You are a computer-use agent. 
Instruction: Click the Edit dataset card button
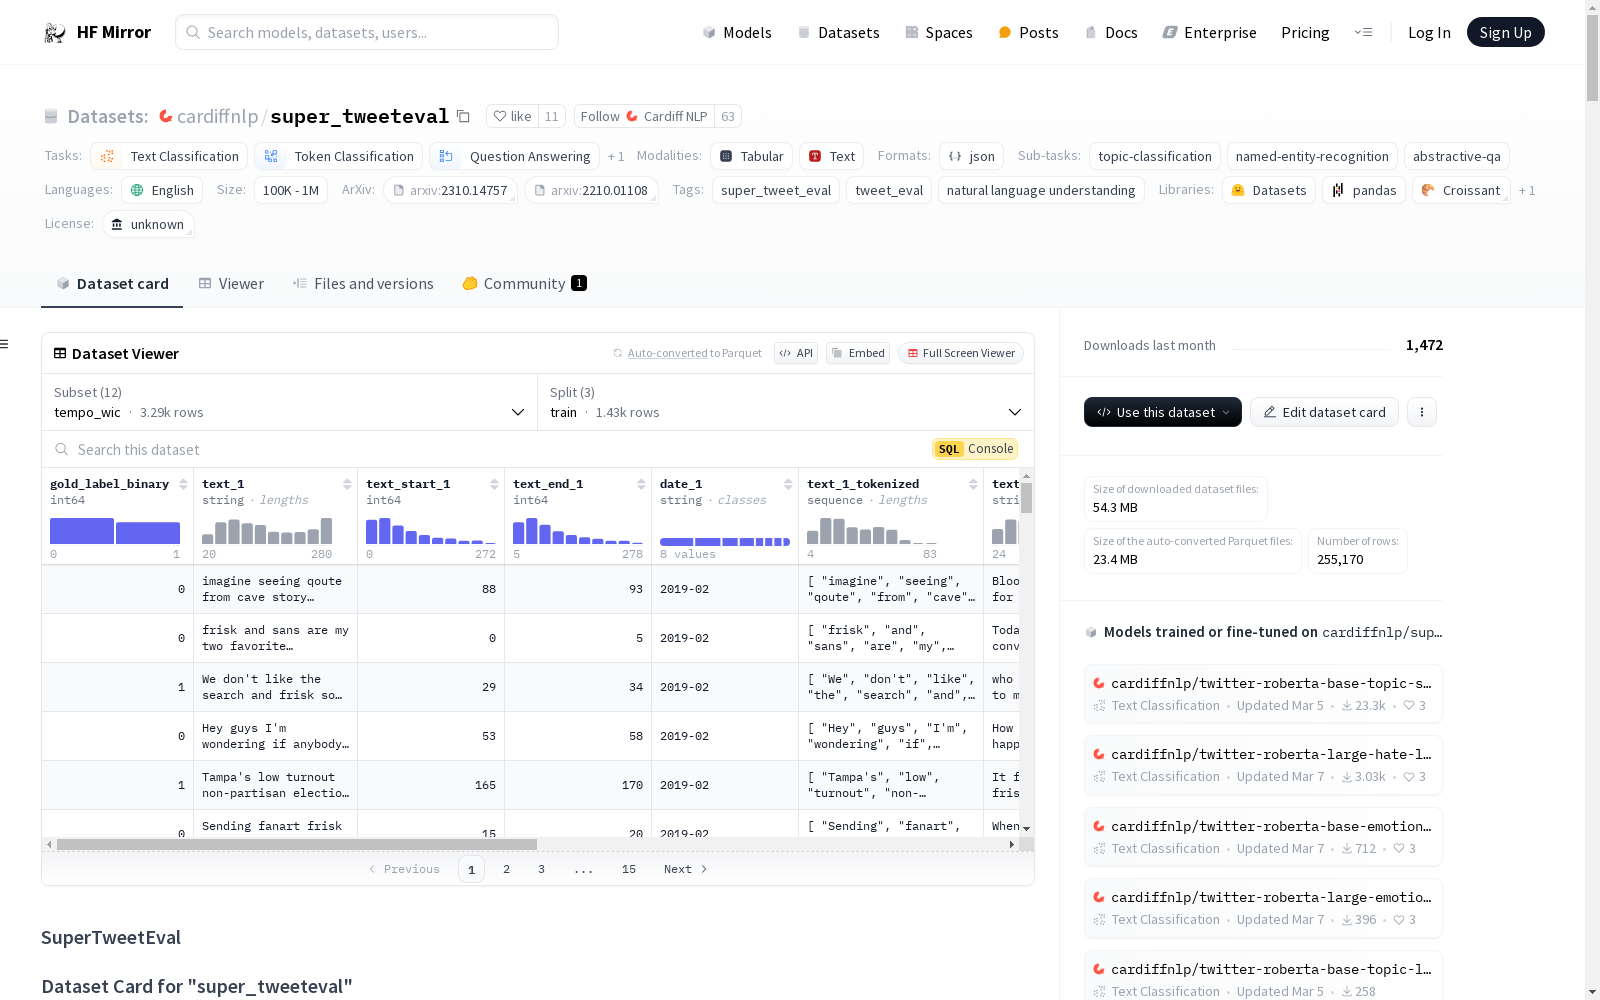(x=1324, y=412)
